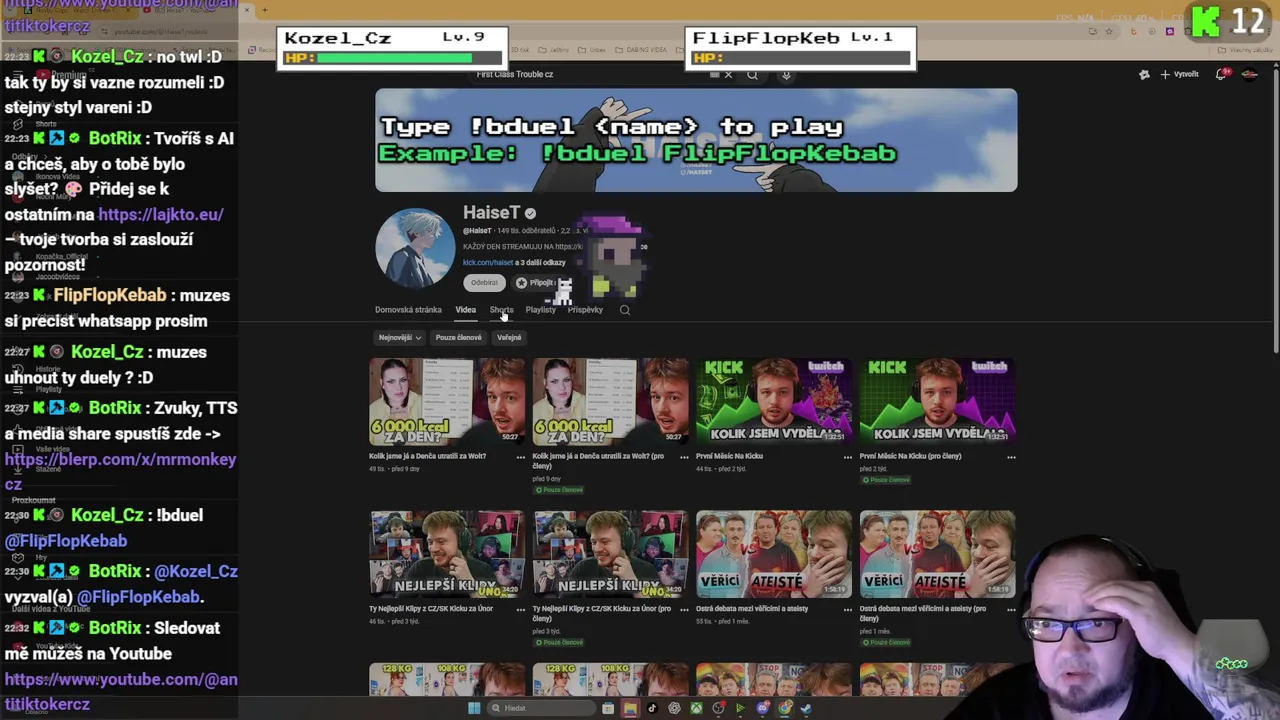Select the Videa tab

point(465,310)
